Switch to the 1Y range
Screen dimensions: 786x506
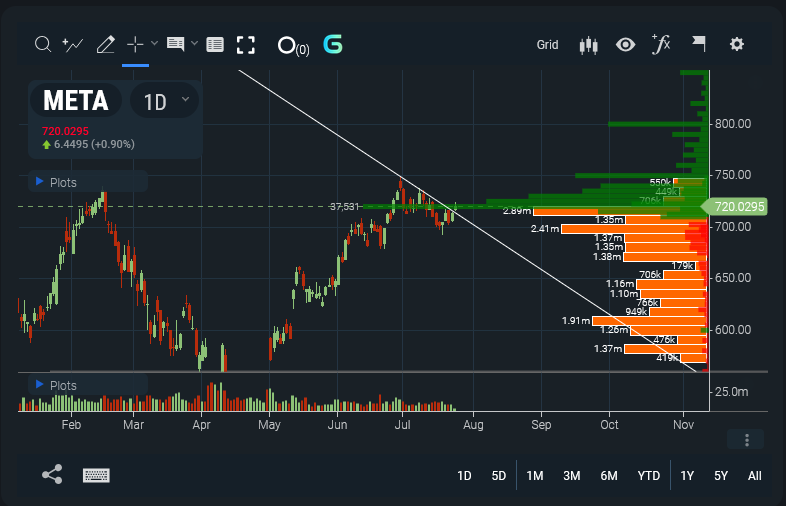pos(687,475)
